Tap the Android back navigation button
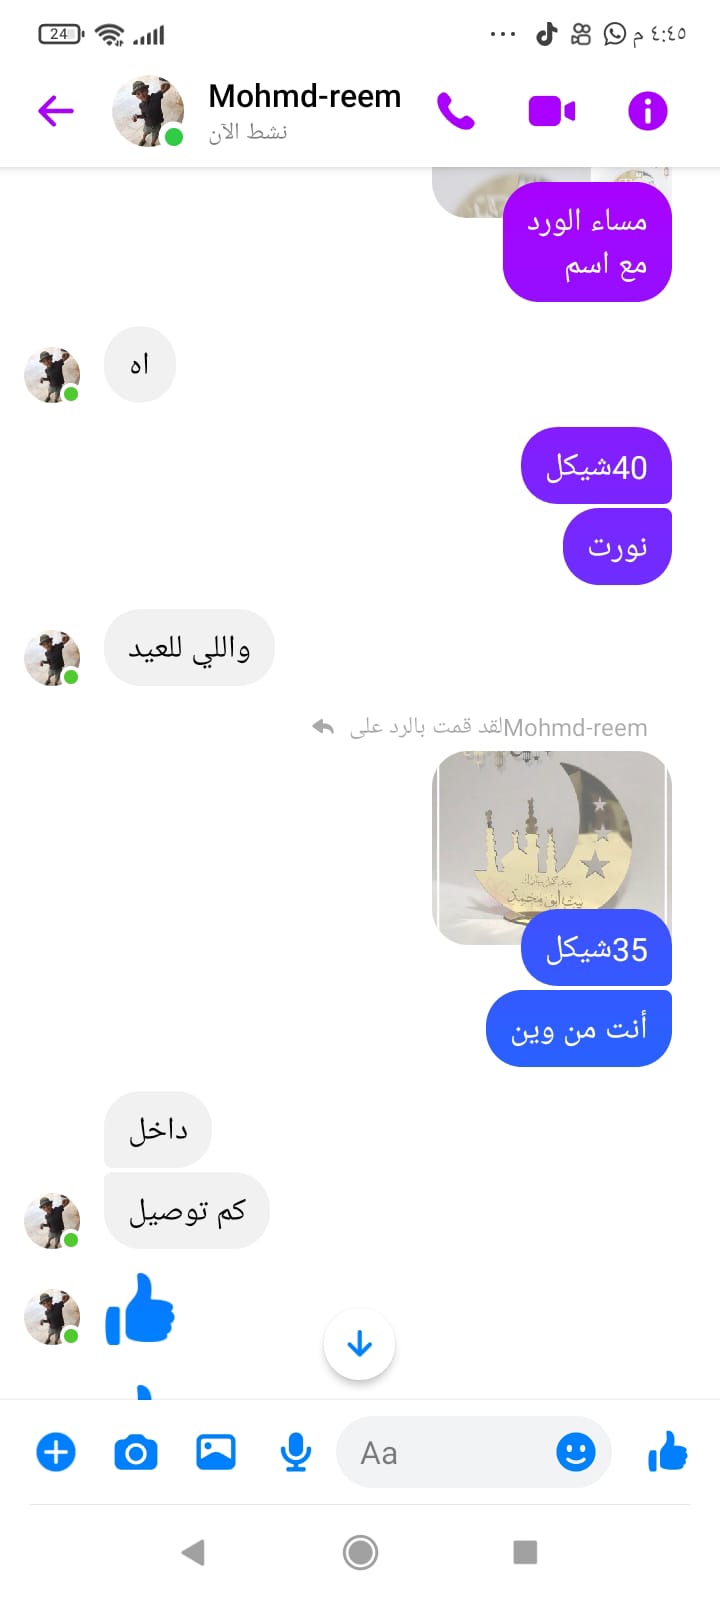 click(193, 1552)
